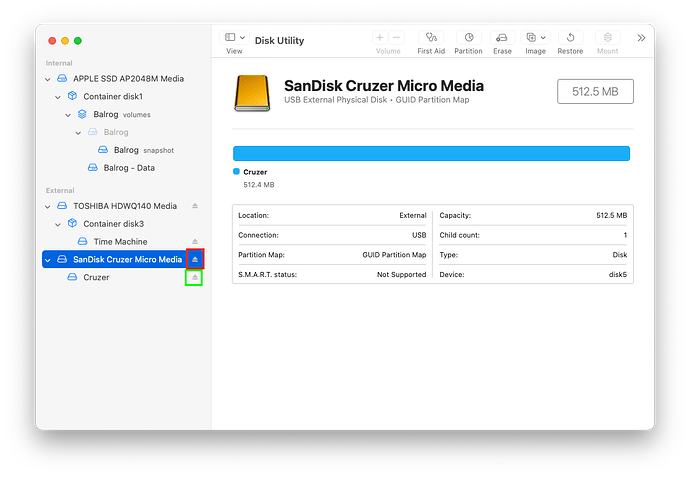Click the 512.5 MB capacity box
Image resolution: width=690 pixels, height=477 pixels.
(595, 92)
